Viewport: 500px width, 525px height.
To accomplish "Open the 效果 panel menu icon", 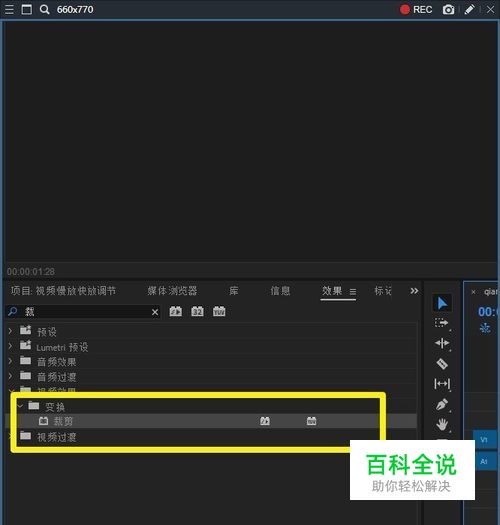I will [353, 292].
